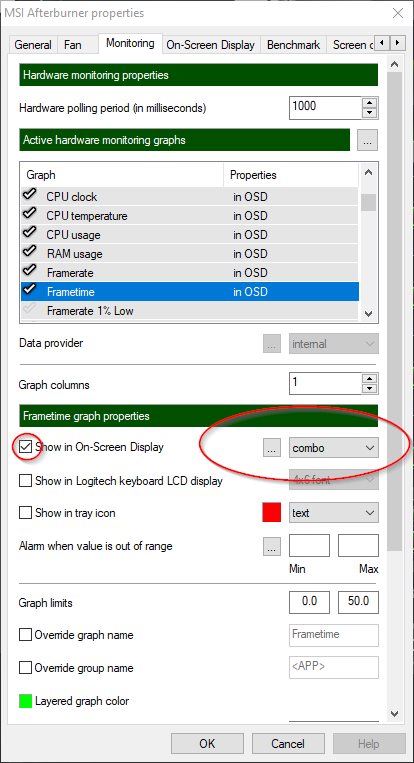Open the General tab
Screen dimensions: 414x763
(x=33, y=45)
